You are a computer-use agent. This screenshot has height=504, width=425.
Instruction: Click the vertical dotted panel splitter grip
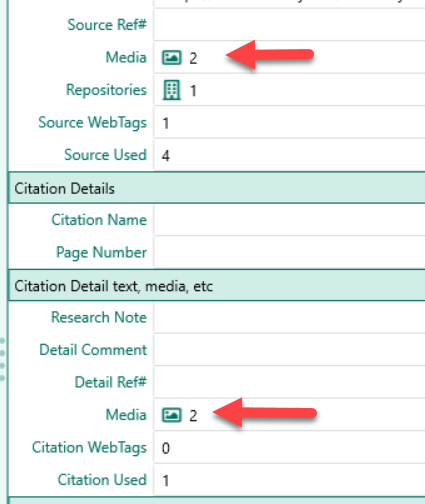coord(3,359)
